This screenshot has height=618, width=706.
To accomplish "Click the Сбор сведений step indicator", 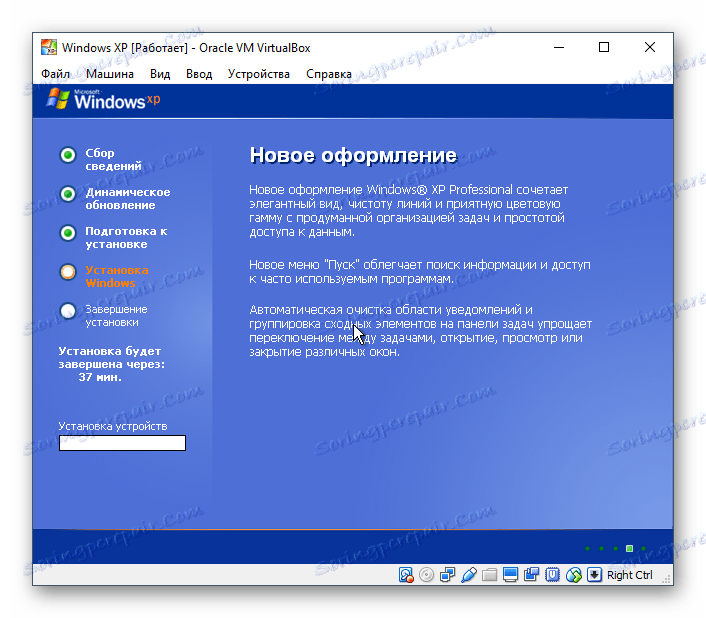I will (68, 155).
